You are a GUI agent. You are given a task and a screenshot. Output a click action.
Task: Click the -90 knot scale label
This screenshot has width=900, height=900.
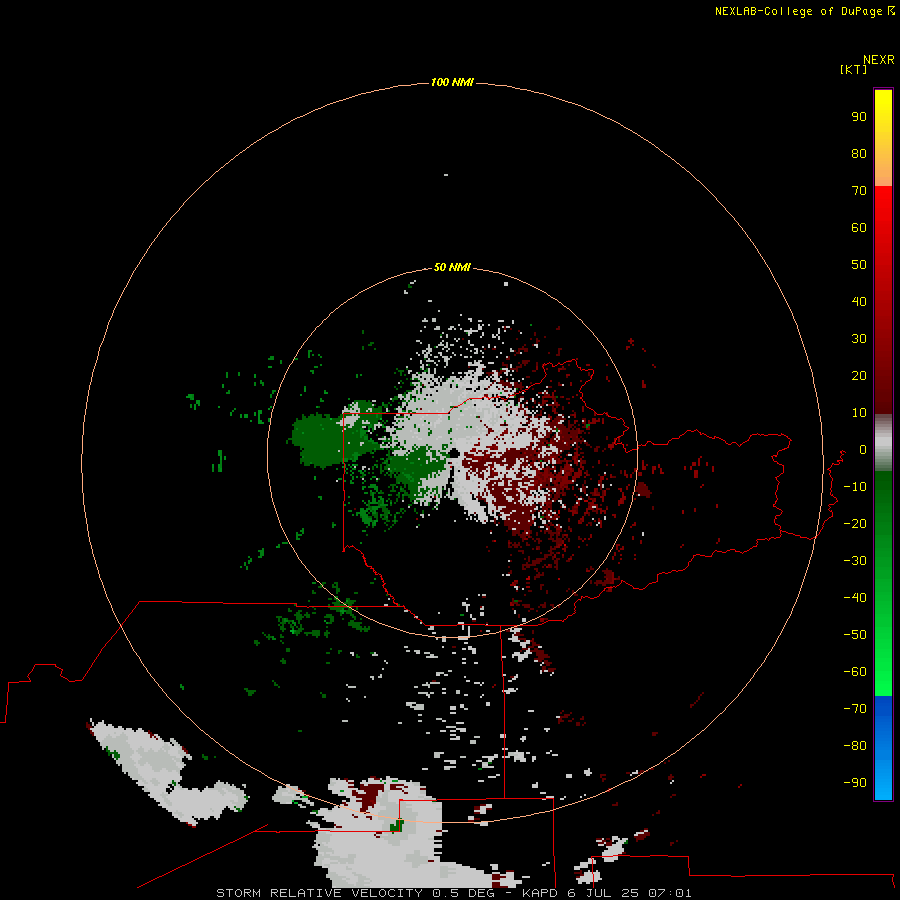[x=855, y=782]
